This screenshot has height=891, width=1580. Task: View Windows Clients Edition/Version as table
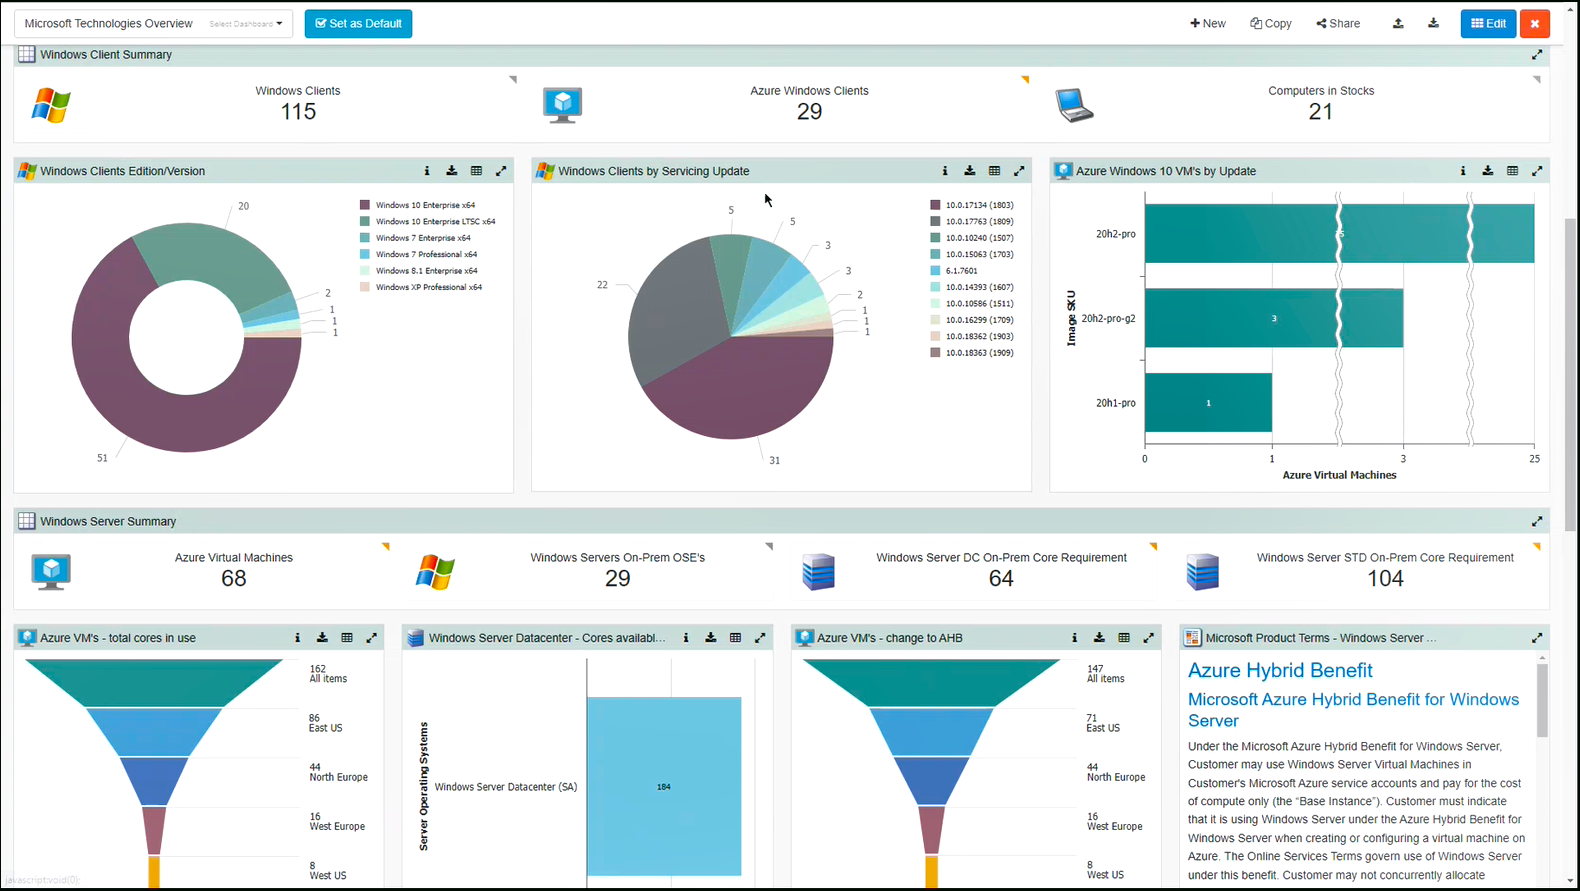[x=477, y=171]
